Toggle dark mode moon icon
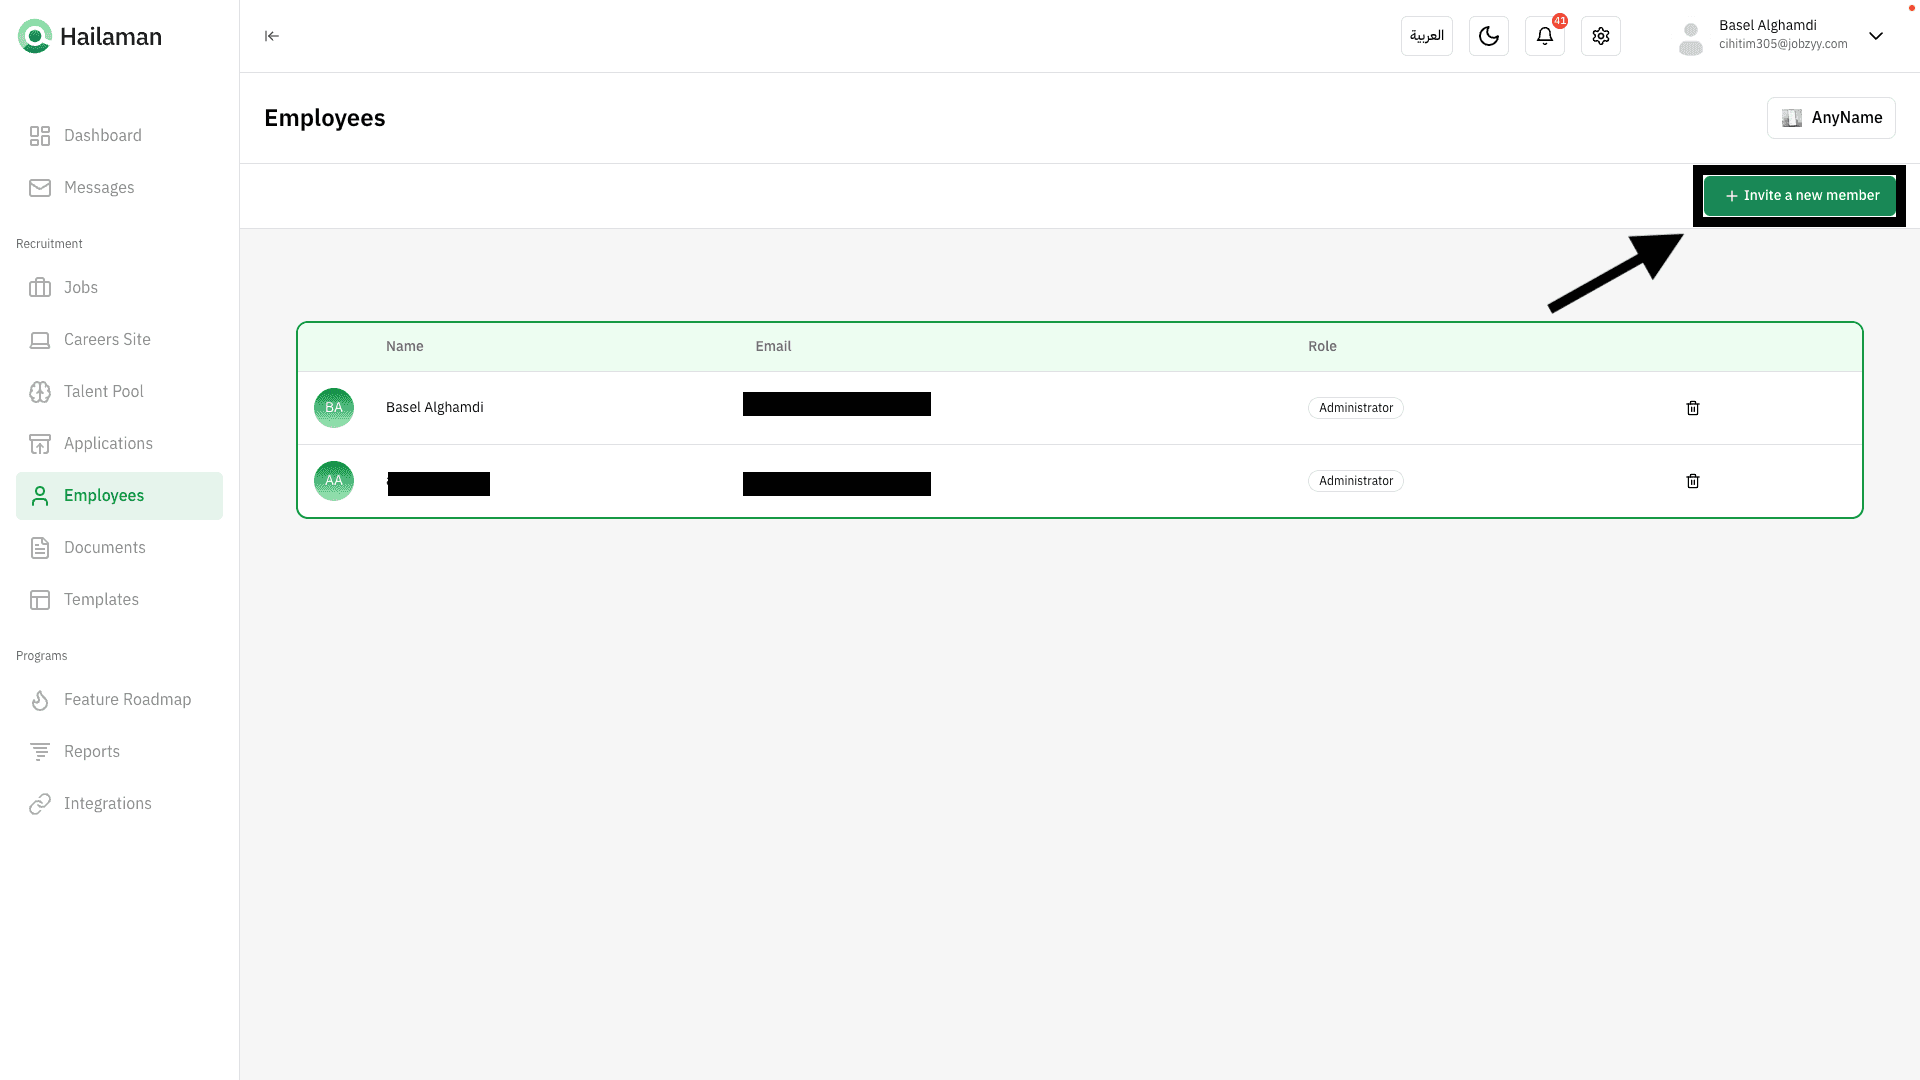1920x1080 pixels. (1488, 36)
